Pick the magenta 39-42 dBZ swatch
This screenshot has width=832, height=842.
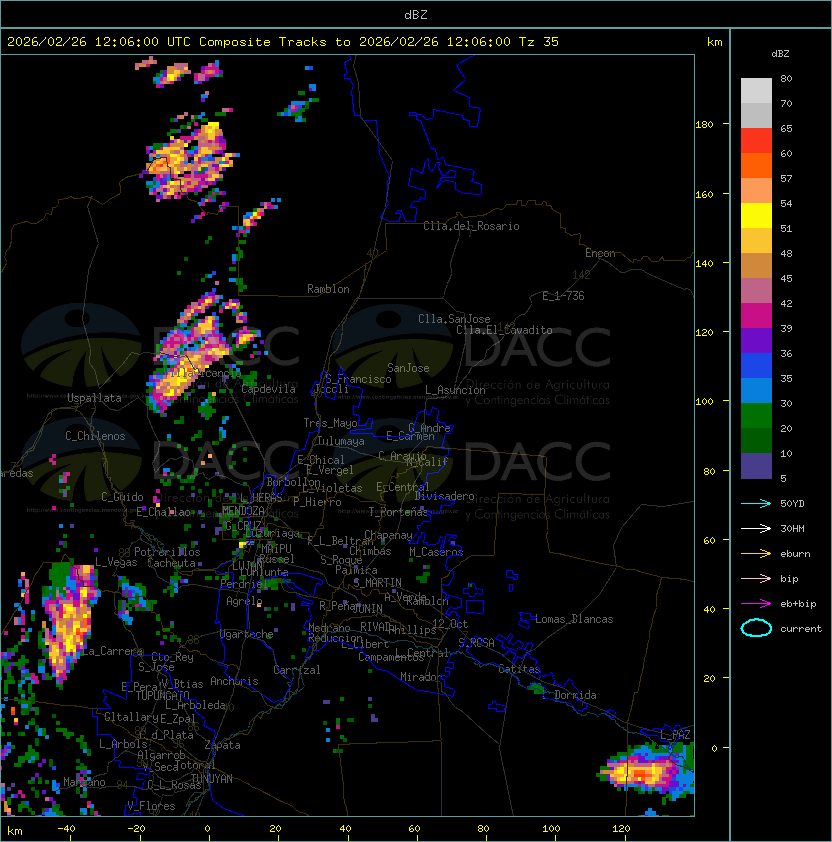coord(756,316)
